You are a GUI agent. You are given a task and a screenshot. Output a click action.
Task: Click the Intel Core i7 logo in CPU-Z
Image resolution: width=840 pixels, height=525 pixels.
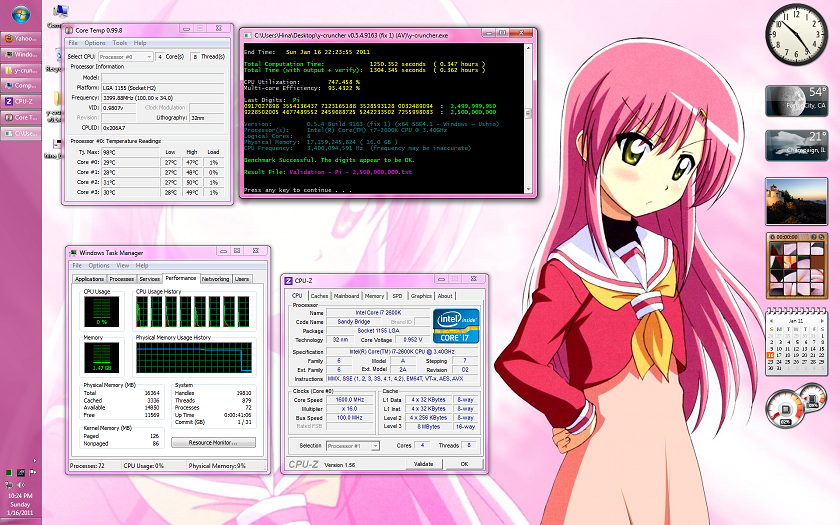point(457,328)
